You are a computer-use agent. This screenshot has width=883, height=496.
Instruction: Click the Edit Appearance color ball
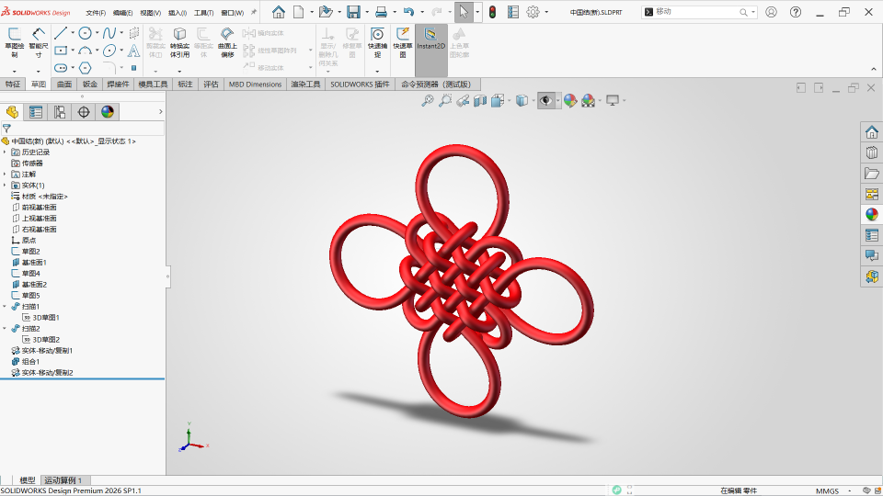570,101
